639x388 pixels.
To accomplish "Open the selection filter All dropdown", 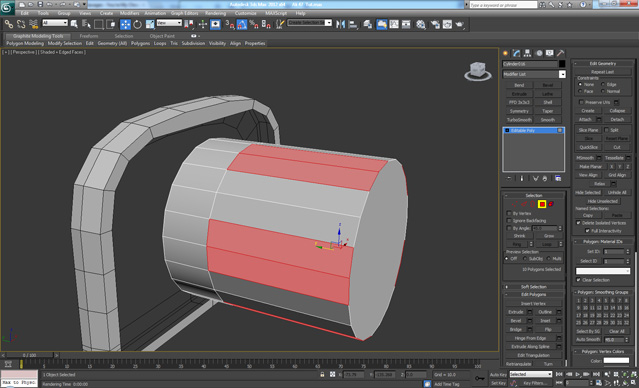I will click(55, 23).
